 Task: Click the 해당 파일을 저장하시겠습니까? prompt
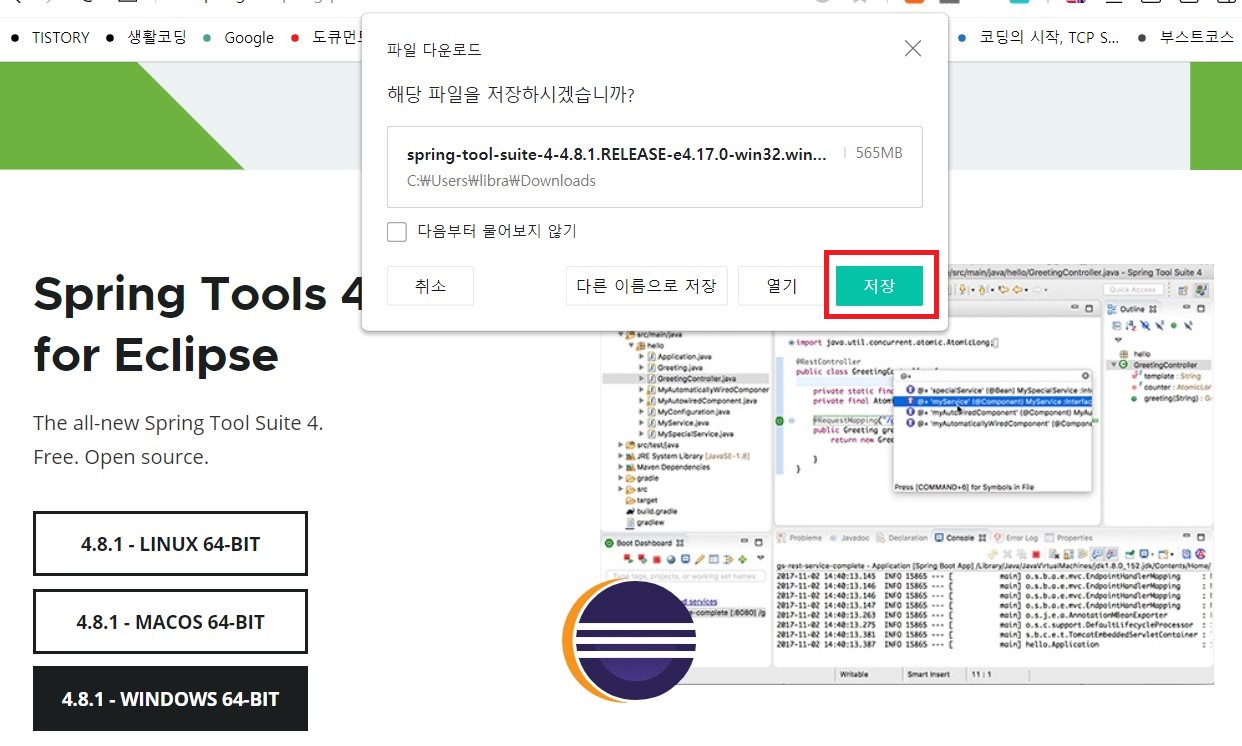click(x=511, y=95)
